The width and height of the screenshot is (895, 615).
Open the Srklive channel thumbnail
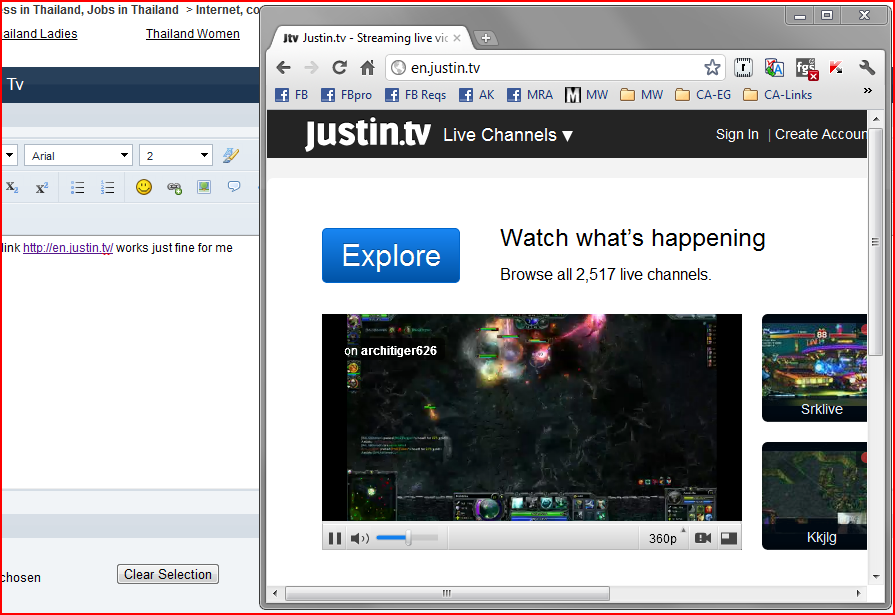tap(815, 368)
